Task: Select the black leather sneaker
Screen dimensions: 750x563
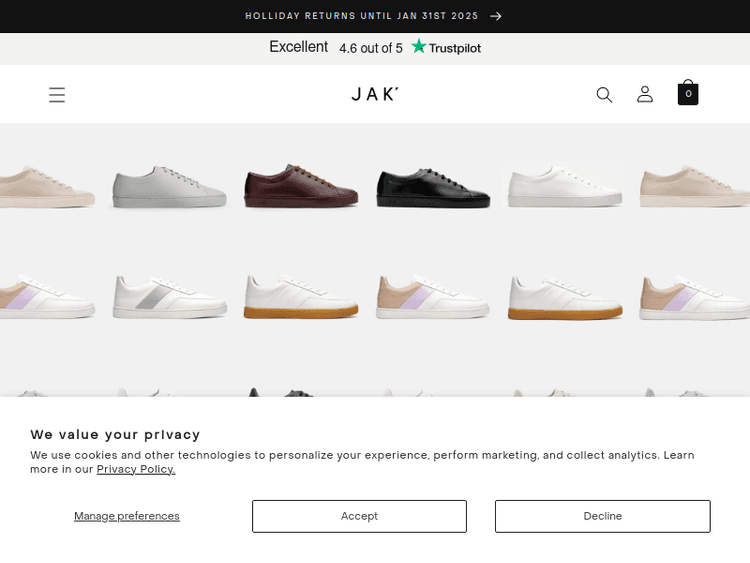Action: [x=433, y=186]
